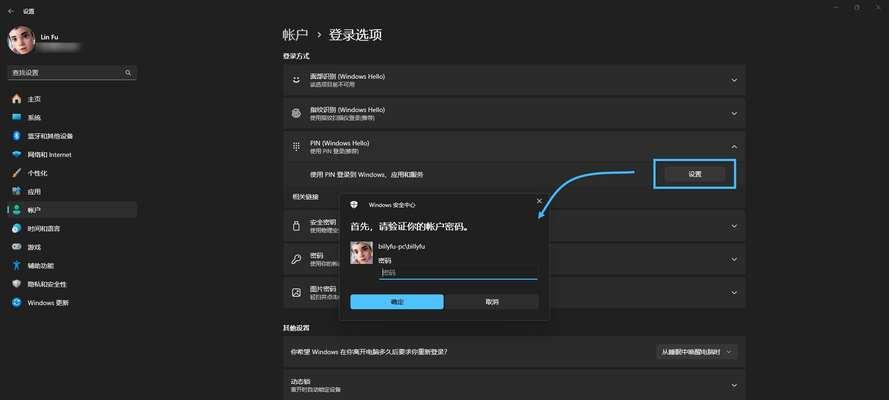Expand the fingerprint recognition (Windows Hello) row

tap(734, 113)
